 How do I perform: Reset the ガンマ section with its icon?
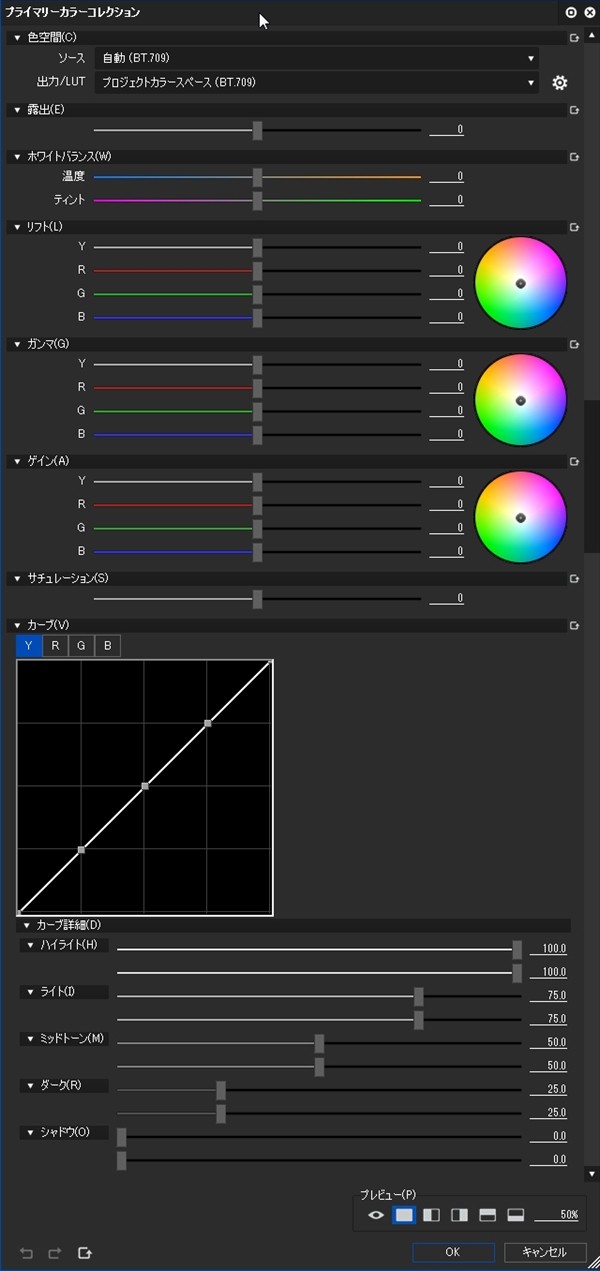pyautogui.click(x=574, y=344)
